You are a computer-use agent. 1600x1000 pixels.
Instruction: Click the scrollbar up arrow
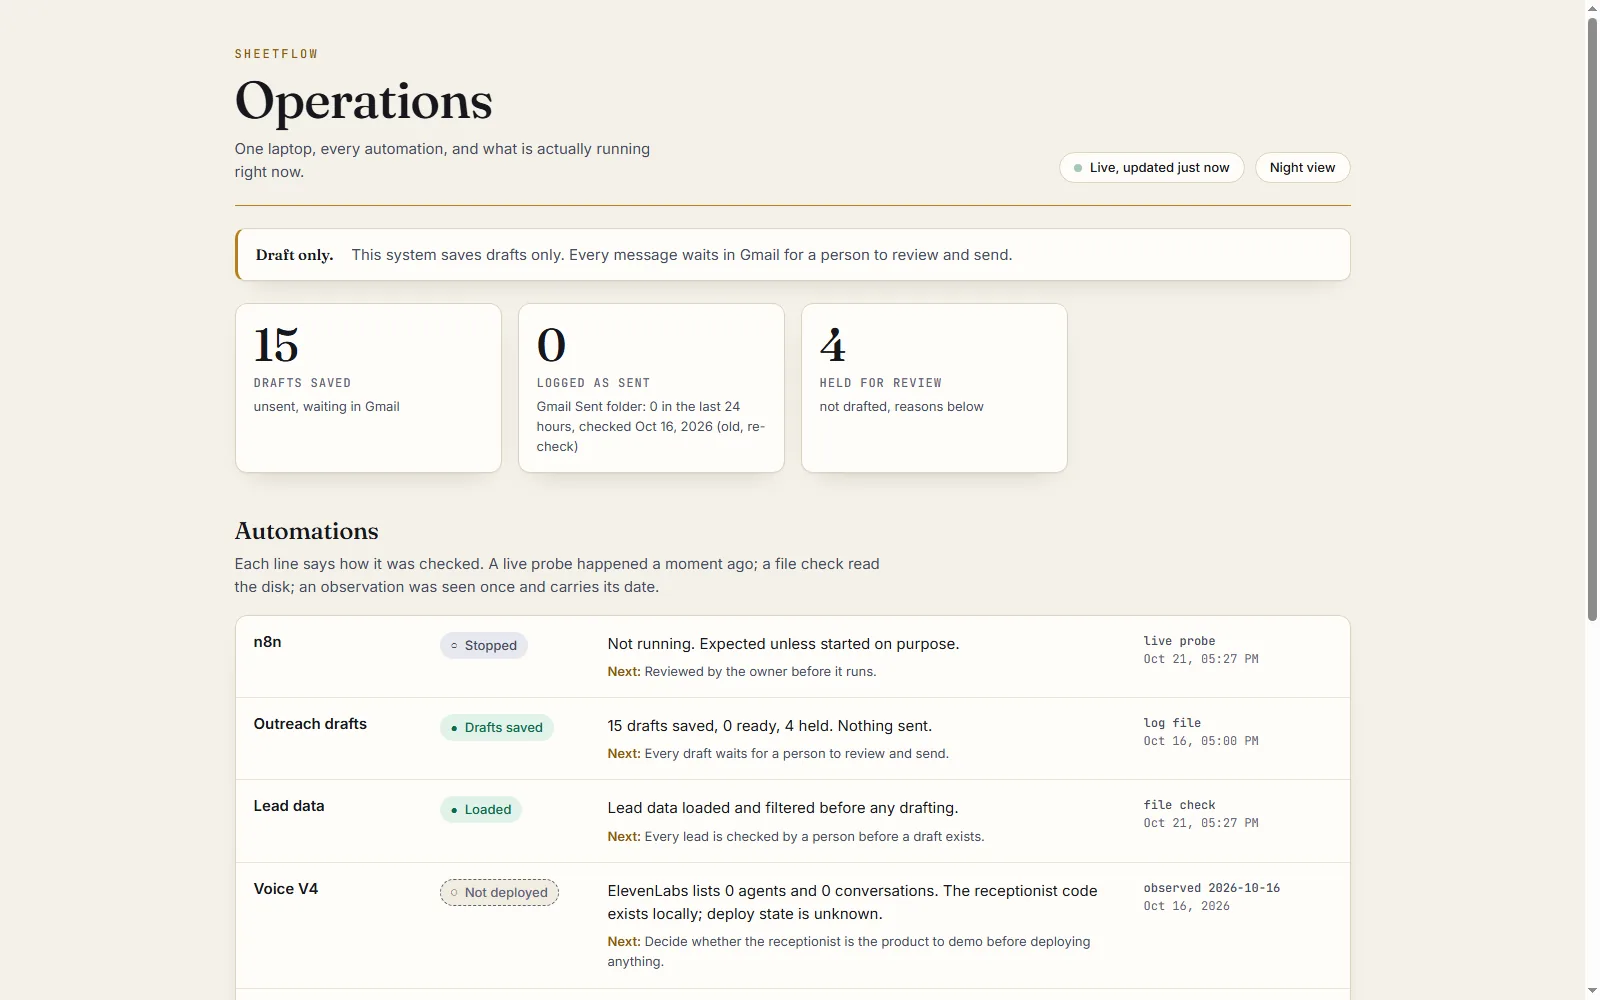point(1592,8)
